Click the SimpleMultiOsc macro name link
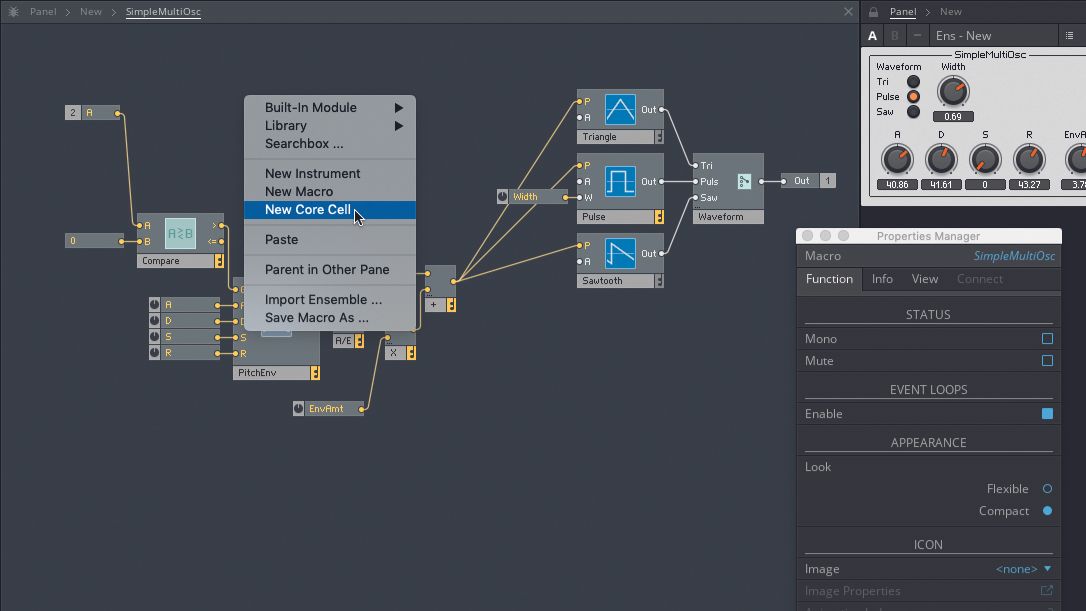The height and width of the screenshot is (611, 1086). 1013,256
